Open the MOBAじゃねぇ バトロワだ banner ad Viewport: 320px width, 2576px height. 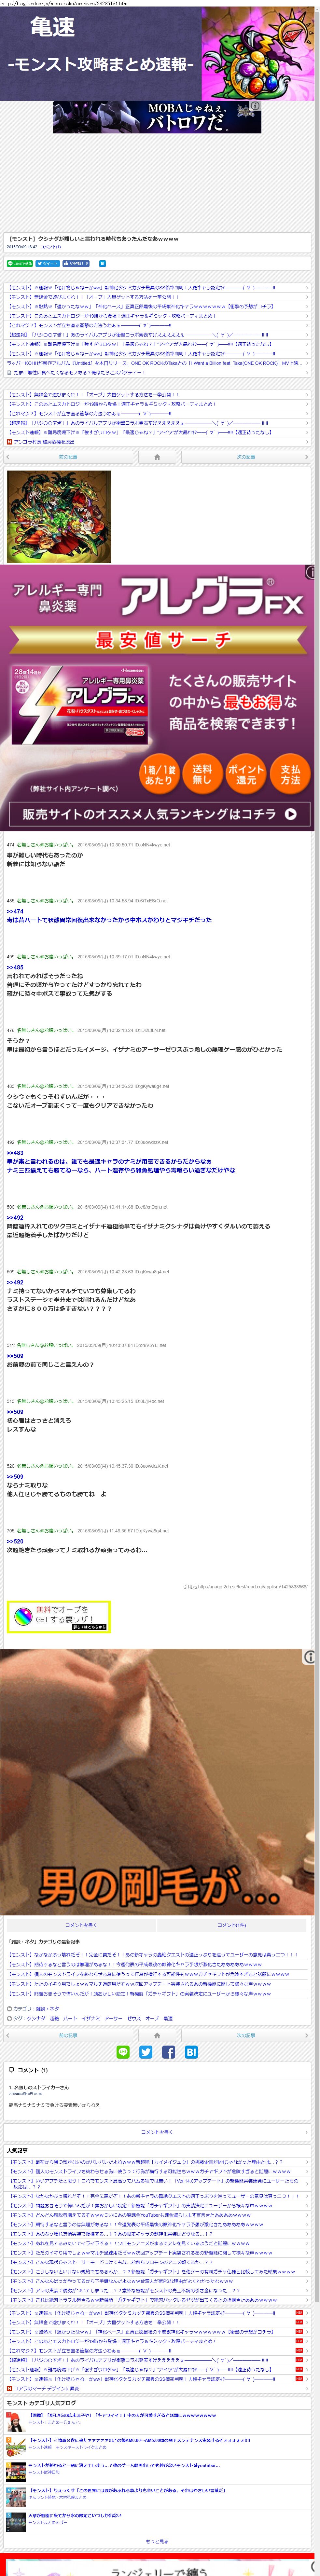pyautogui.click(x=157, y=117)
